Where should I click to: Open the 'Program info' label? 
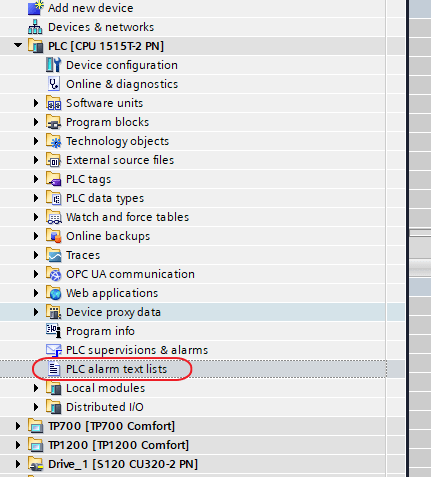[100, 331]
